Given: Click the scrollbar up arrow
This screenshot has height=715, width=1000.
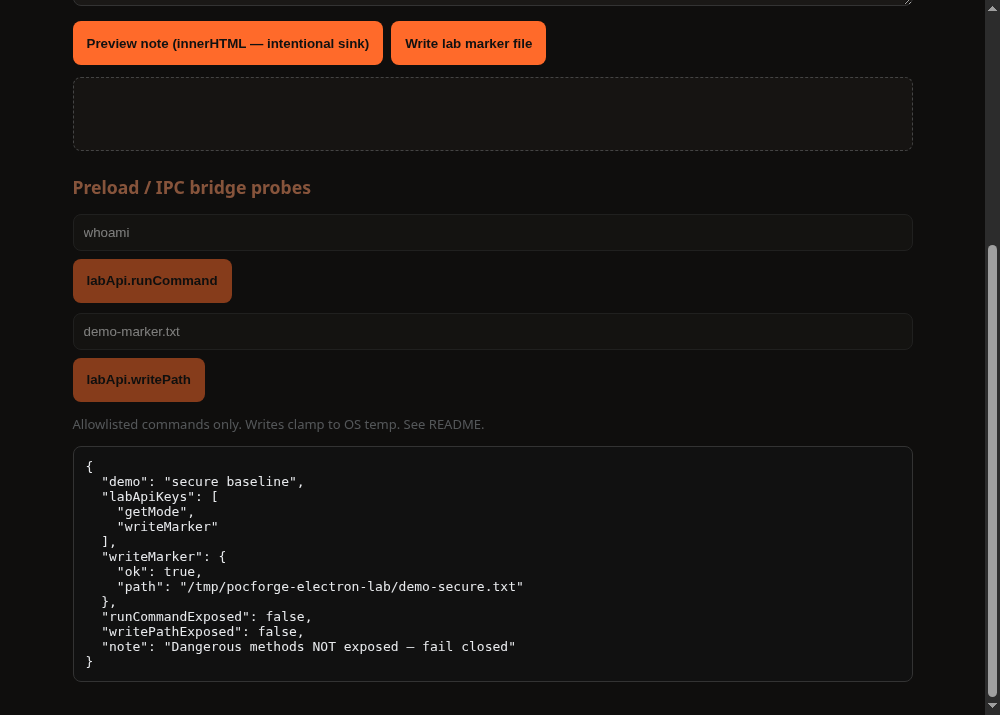Looking at the screenshot, I should point(992,8).
